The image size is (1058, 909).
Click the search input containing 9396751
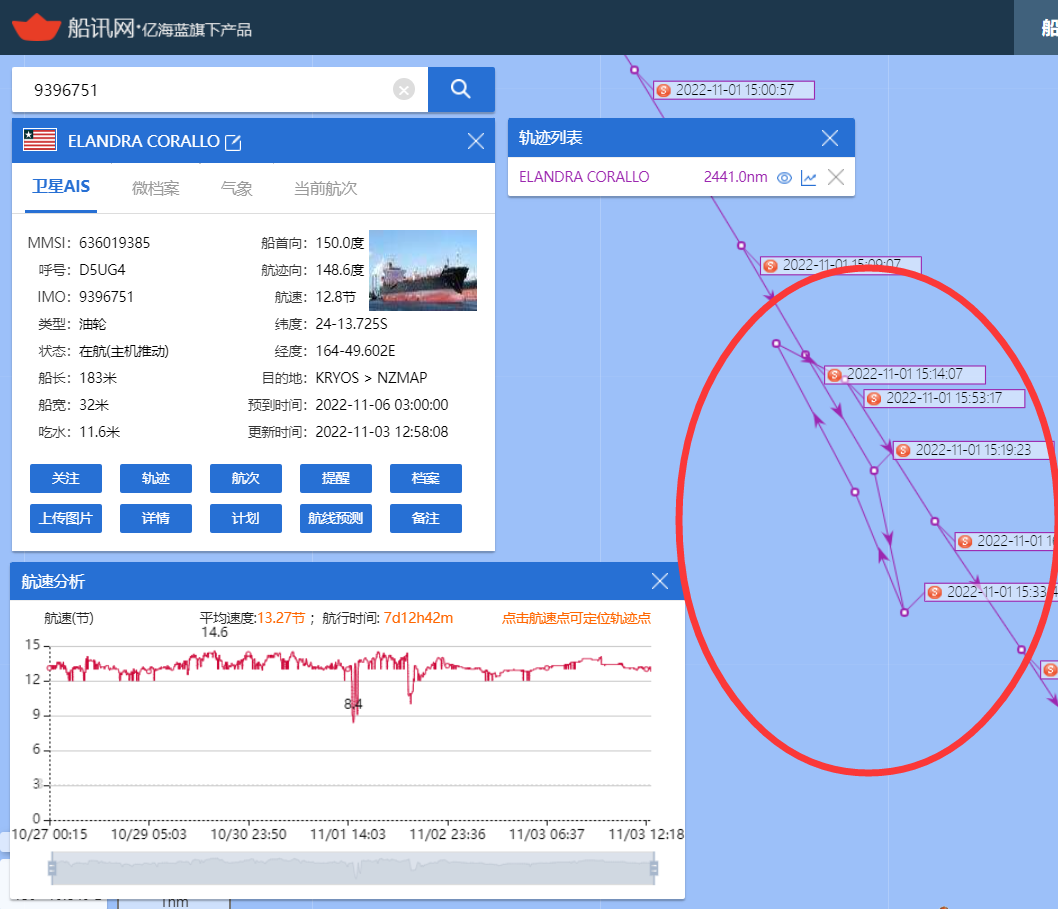click(x=200, y=90)
